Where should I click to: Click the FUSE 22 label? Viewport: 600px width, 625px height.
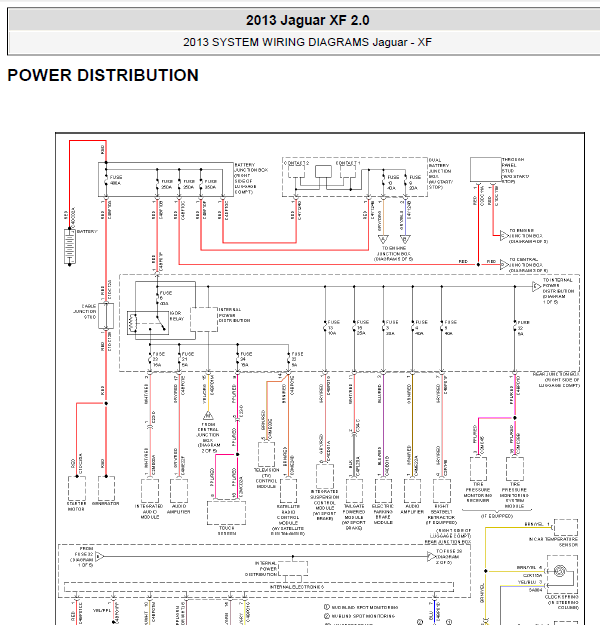click(x=158, y=359)
